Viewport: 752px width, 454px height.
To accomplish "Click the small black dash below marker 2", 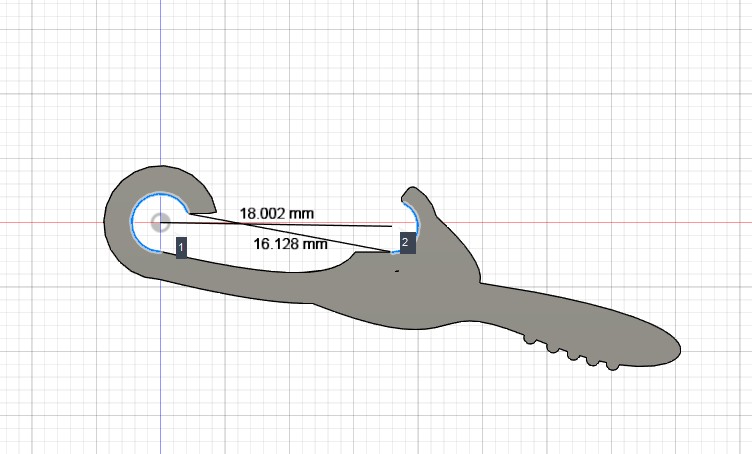I will [x=397, y=271].
